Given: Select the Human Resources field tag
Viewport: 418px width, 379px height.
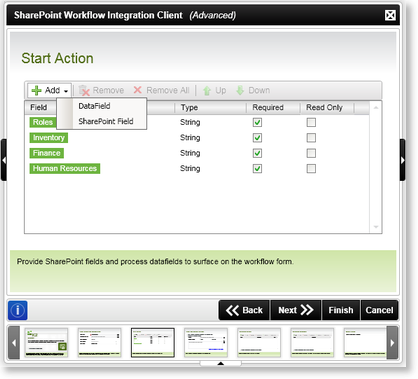Looking at the screenshot, I should [65, 168].
